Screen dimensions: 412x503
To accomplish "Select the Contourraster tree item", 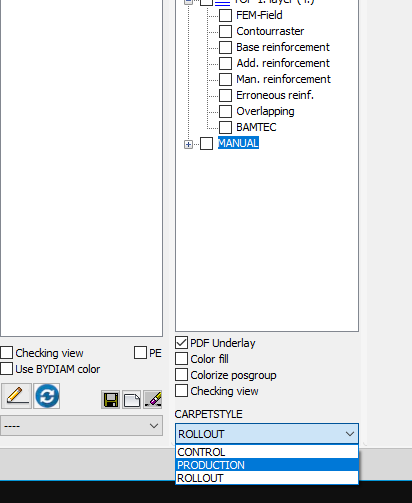I will tap(270, 31).
